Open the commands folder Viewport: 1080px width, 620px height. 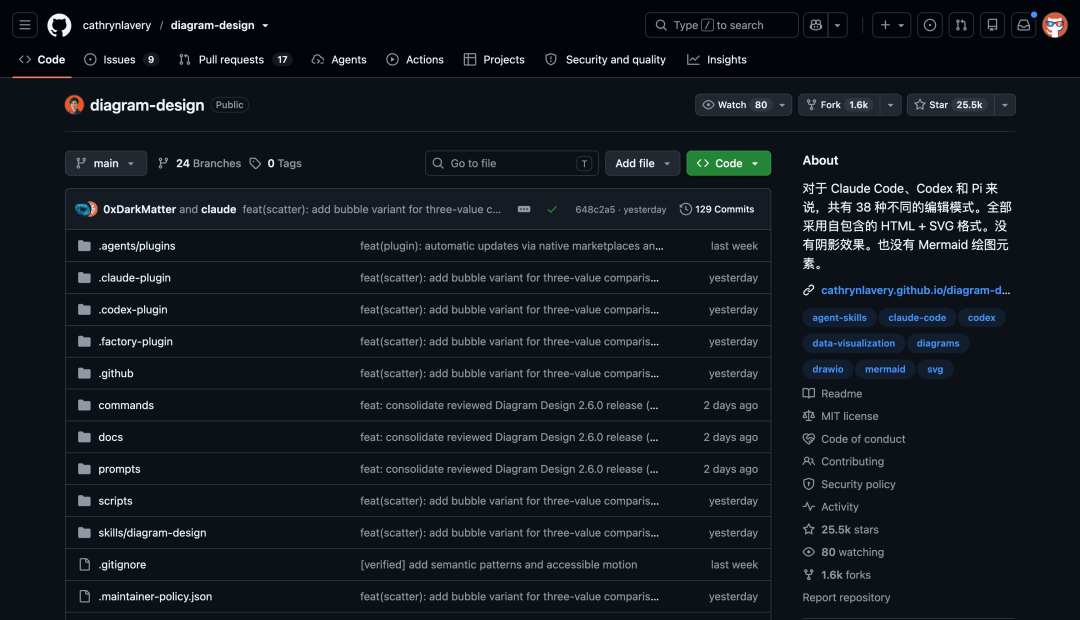(126, 405)
